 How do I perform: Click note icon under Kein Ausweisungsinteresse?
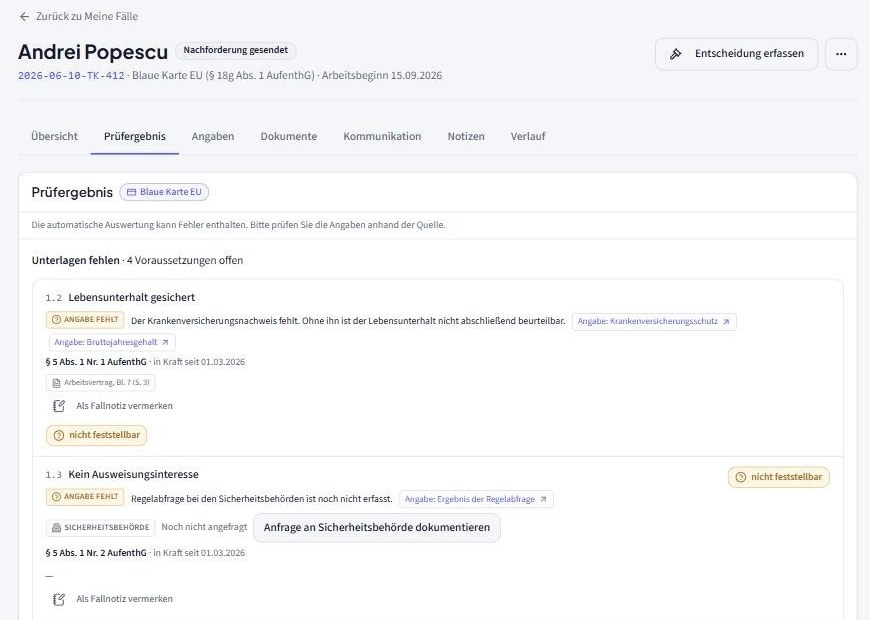(59, 599)
